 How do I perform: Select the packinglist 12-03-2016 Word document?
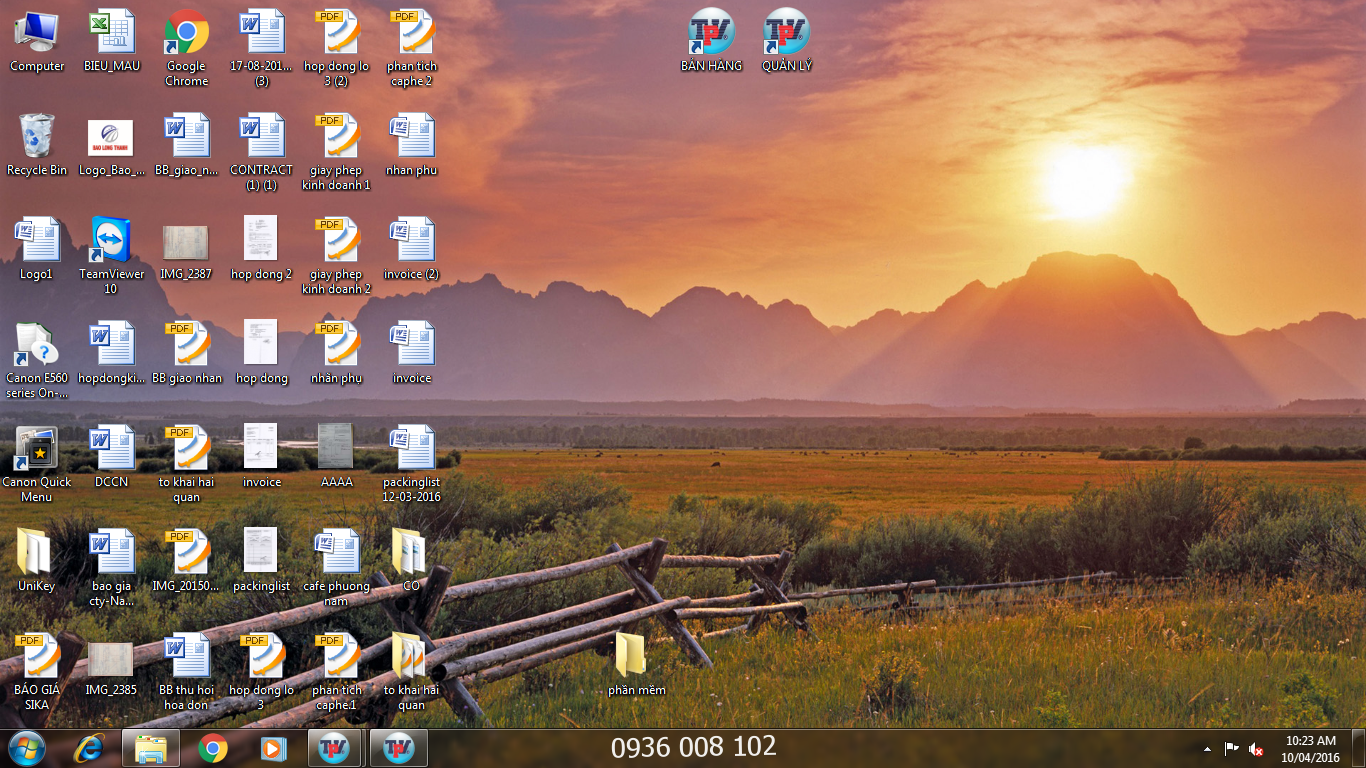click(x=412, y=464)
